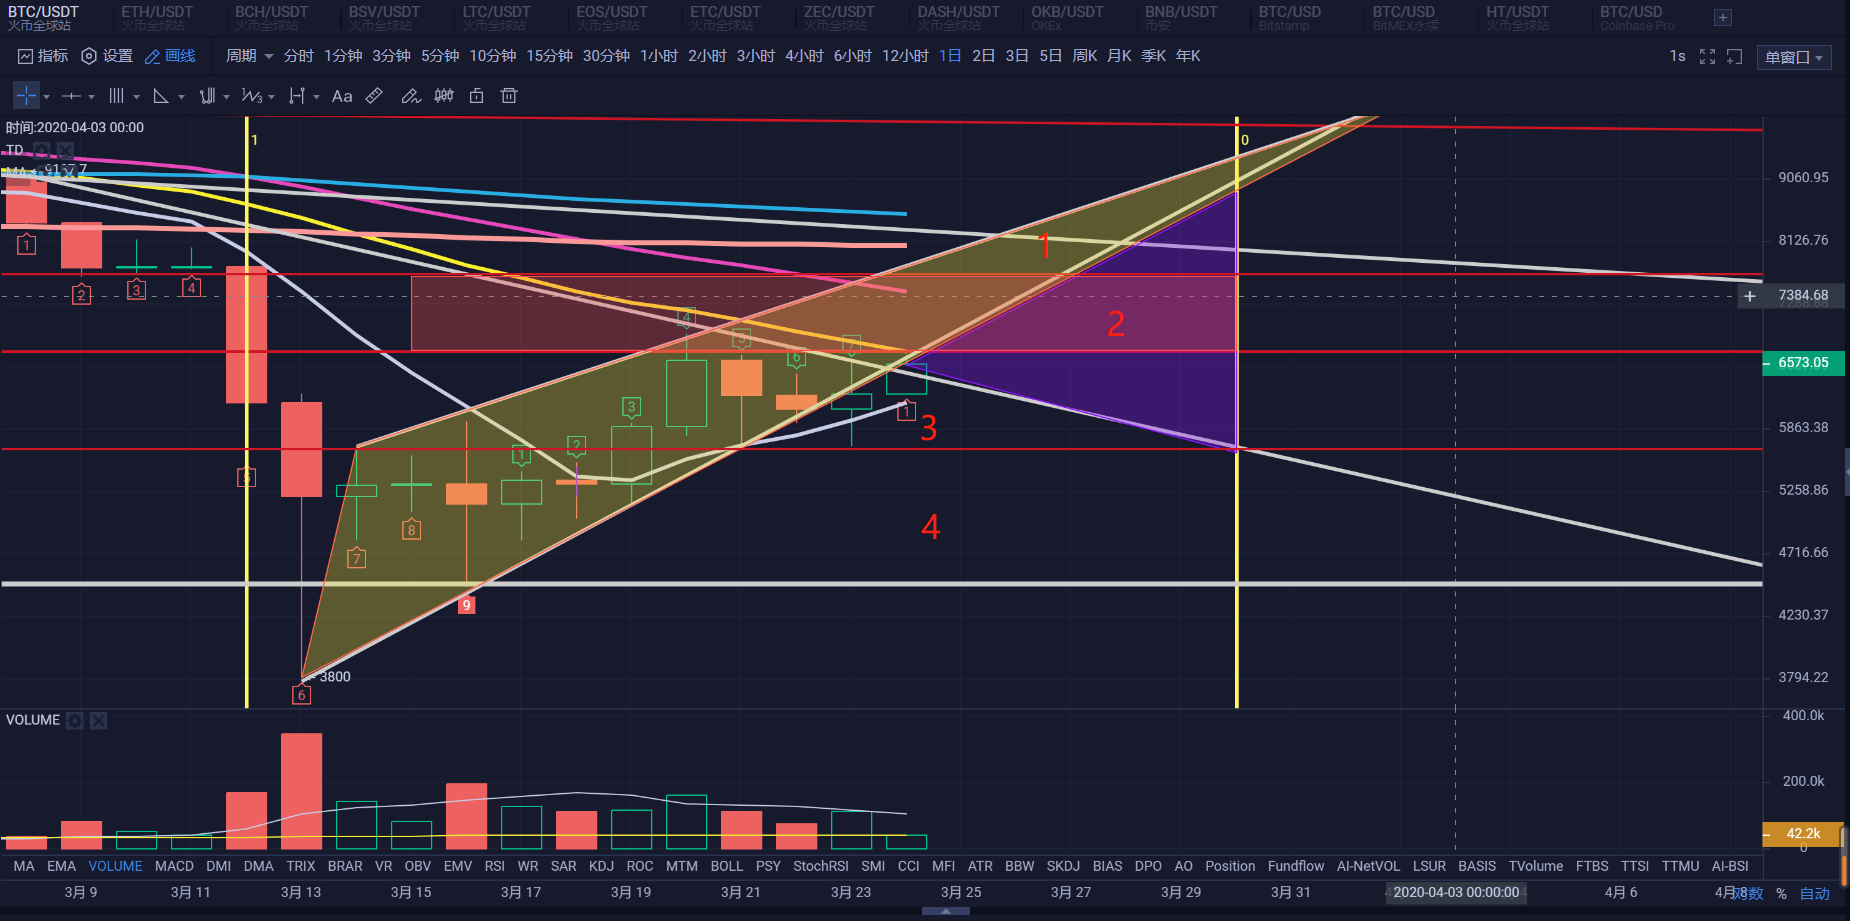The height and width of the screenshot is (921, 1850).
Task: Switch to the LTC/USDT symbol tab
Action: click(496, 17)
